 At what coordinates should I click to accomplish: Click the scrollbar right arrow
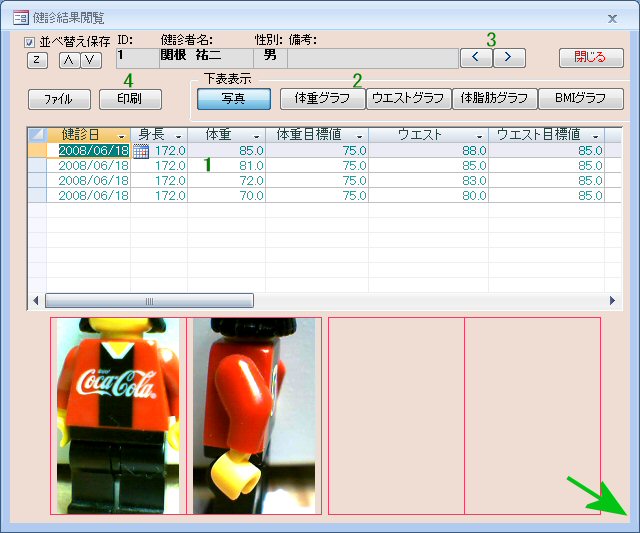[612, 301]
